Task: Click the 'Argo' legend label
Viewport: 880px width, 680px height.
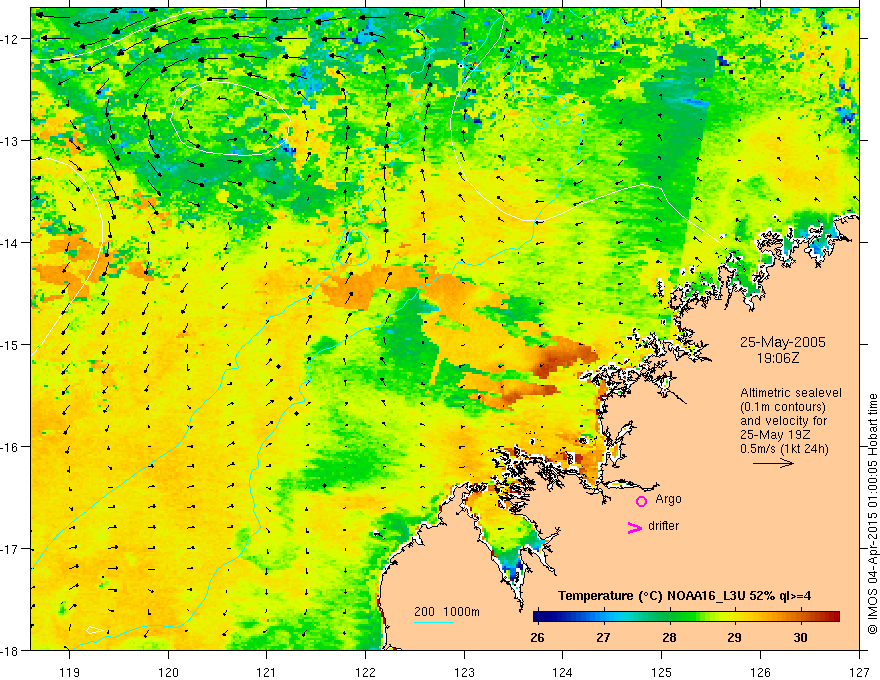Action: click(x=668, y=499)
